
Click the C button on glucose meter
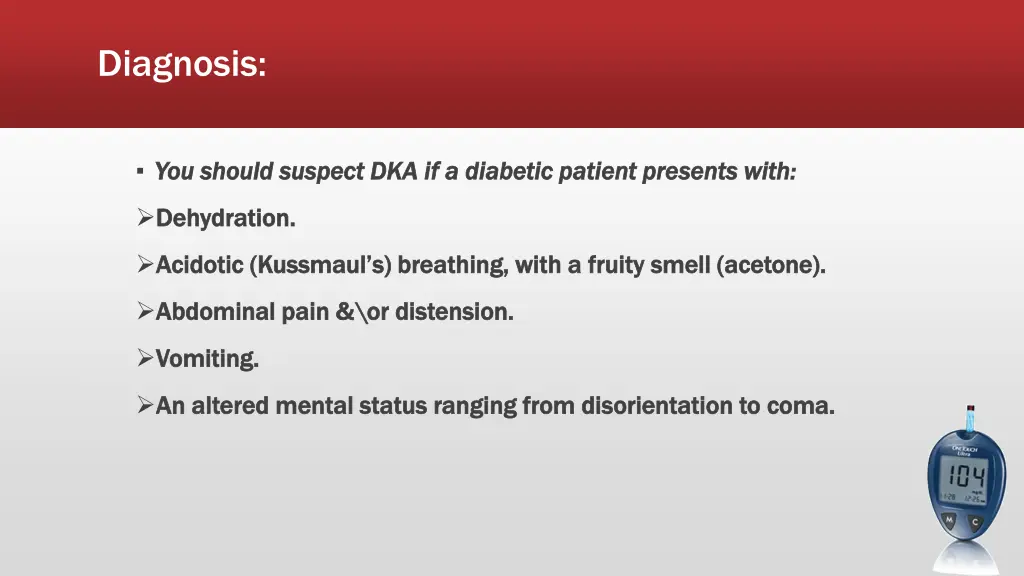coord(974,521)
